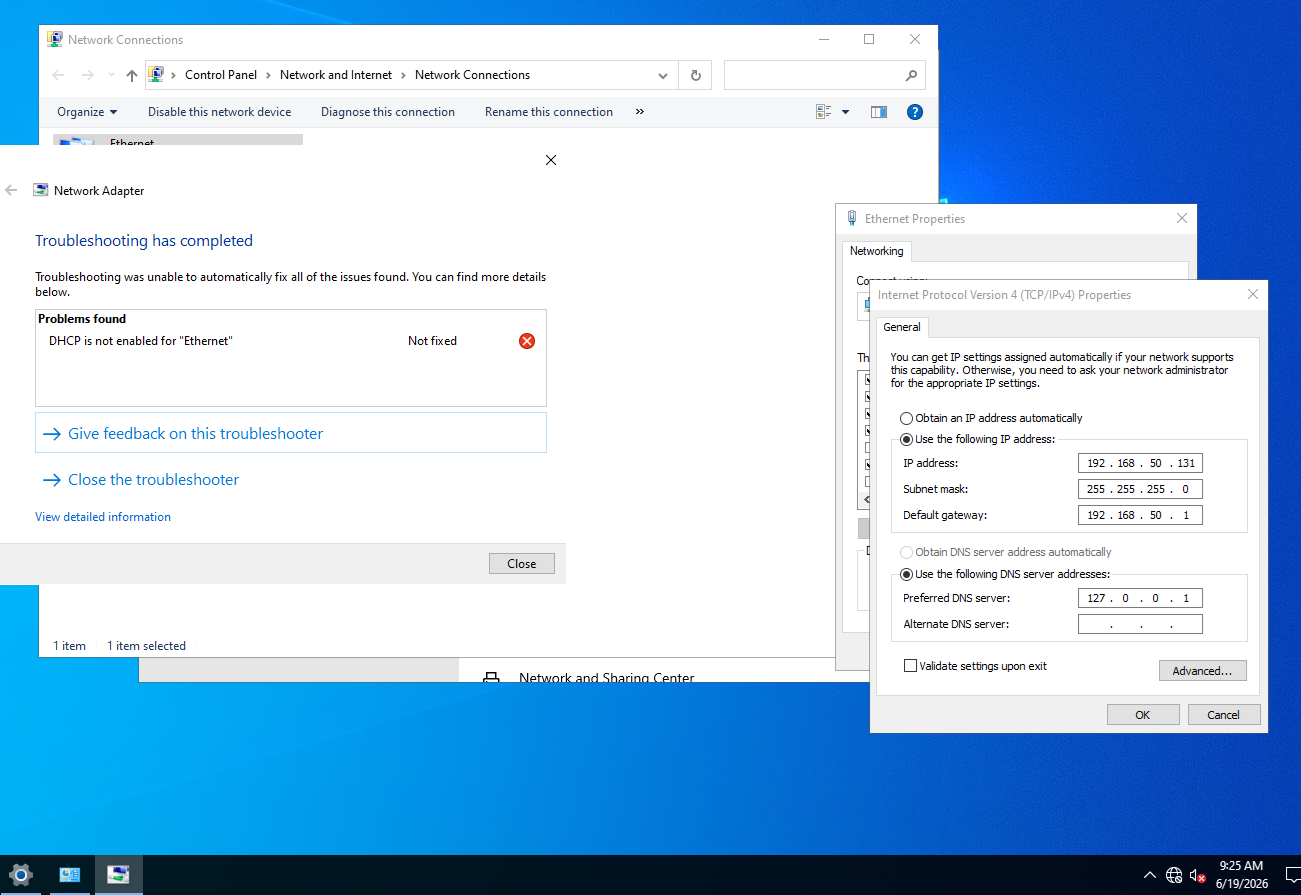Click the Advanced... button
This screenshot has height=895, width=1301.
point(1203,671)
